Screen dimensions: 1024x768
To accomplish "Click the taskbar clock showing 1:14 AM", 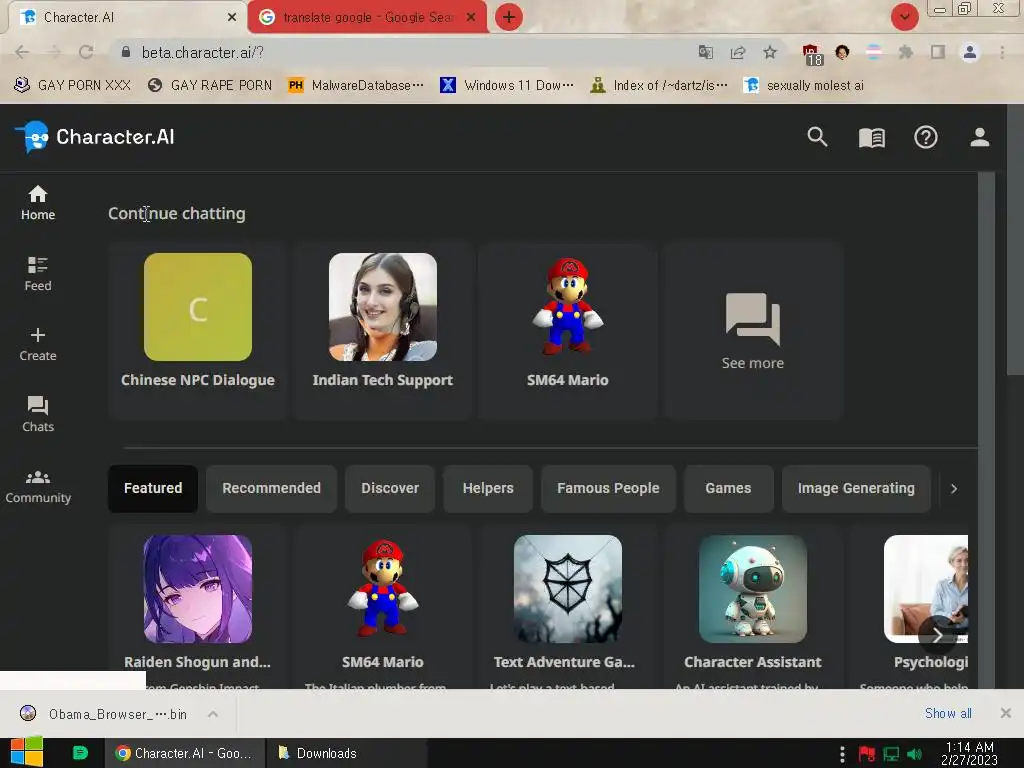I will (970, 754).
